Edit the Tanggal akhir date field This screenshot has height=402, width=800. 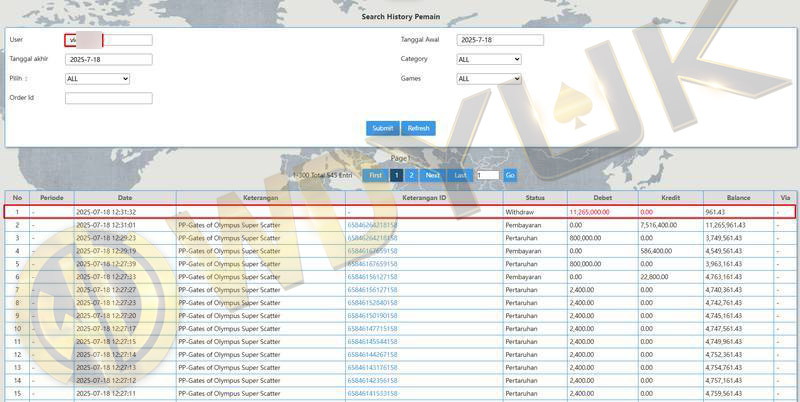pos(109,59)
